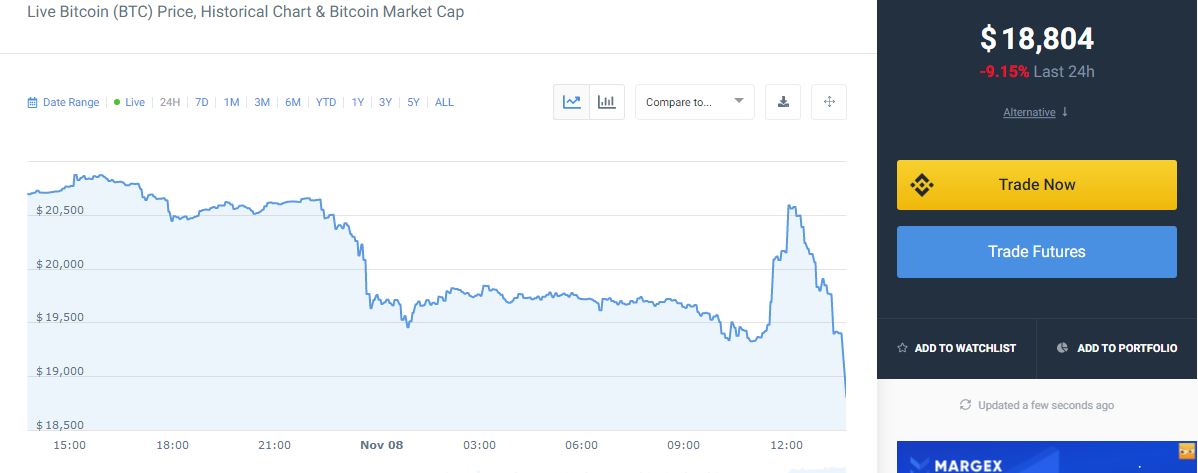Select the 24H range tab
The height and width of the screenshot is (473, 1198).
pyautogui.click(x=170, y=102)
